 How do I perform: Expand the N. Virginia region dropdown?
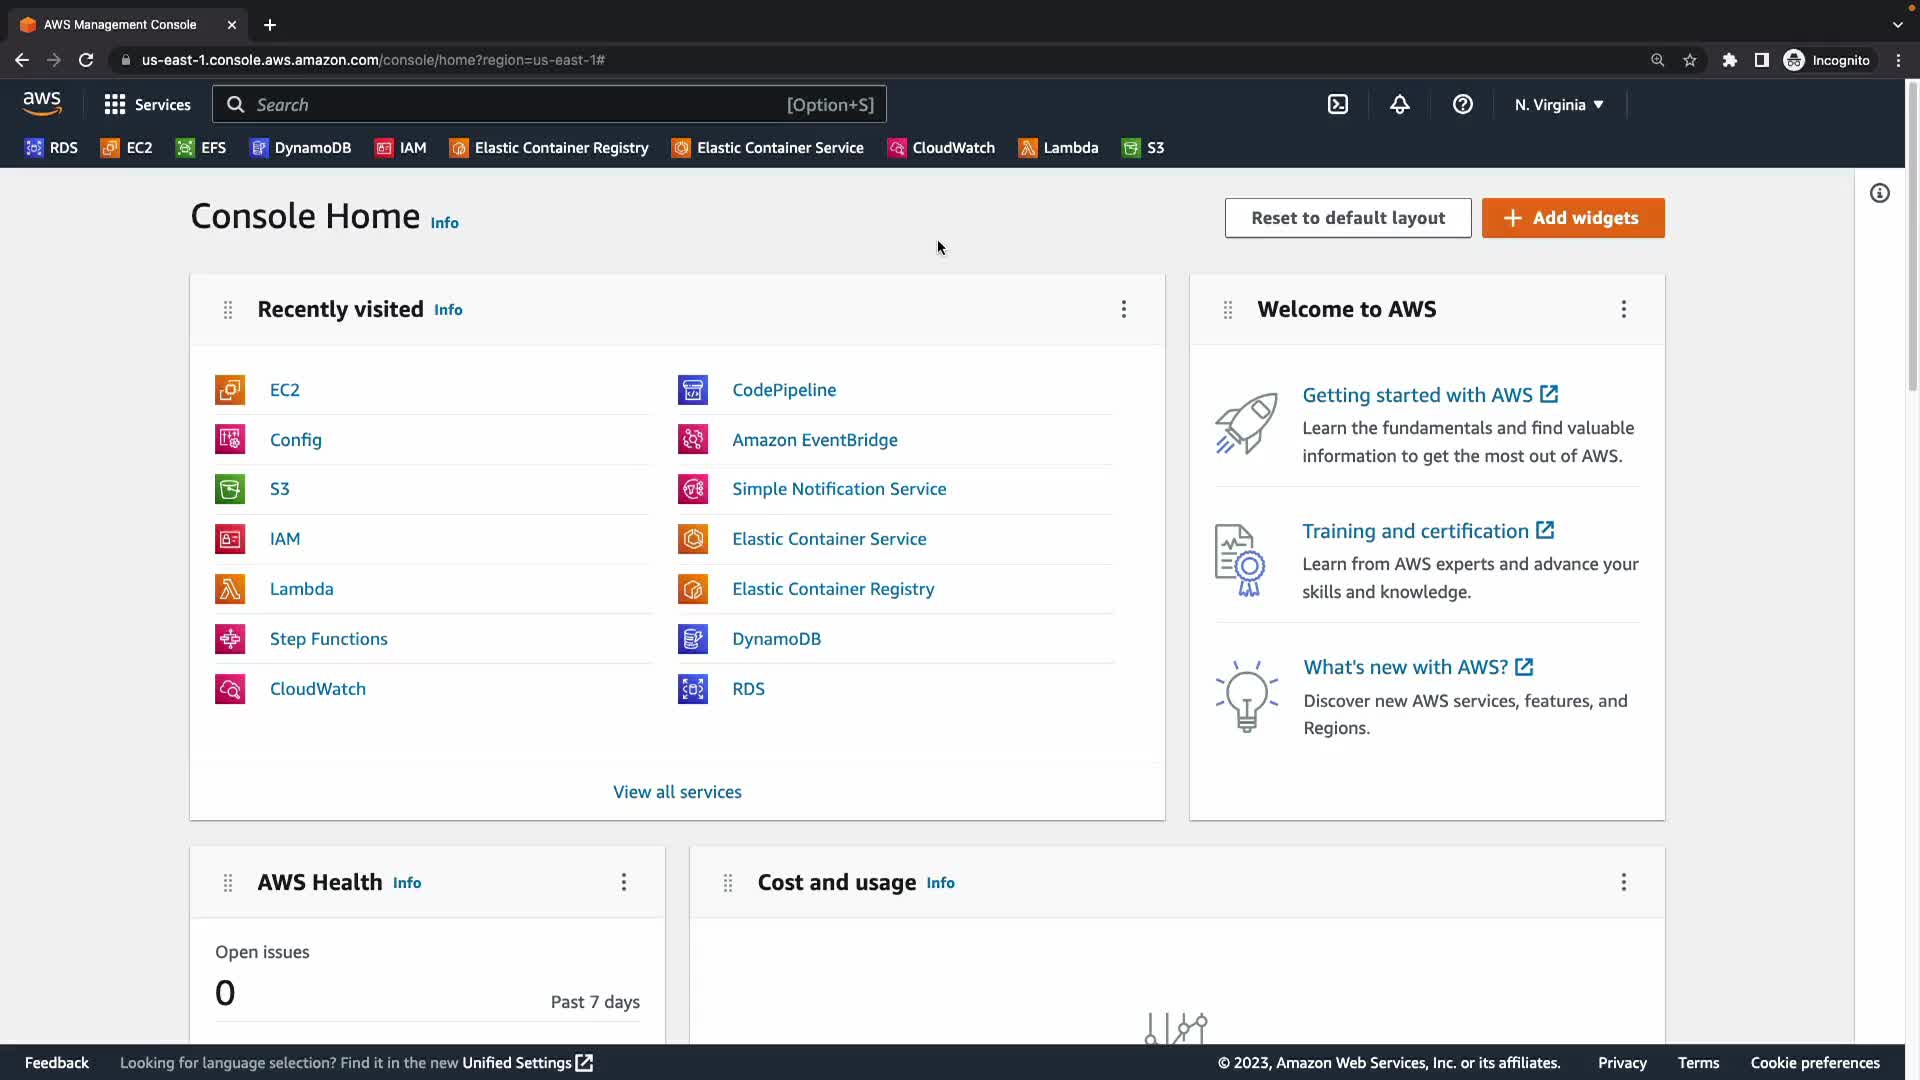point(1558,104)
